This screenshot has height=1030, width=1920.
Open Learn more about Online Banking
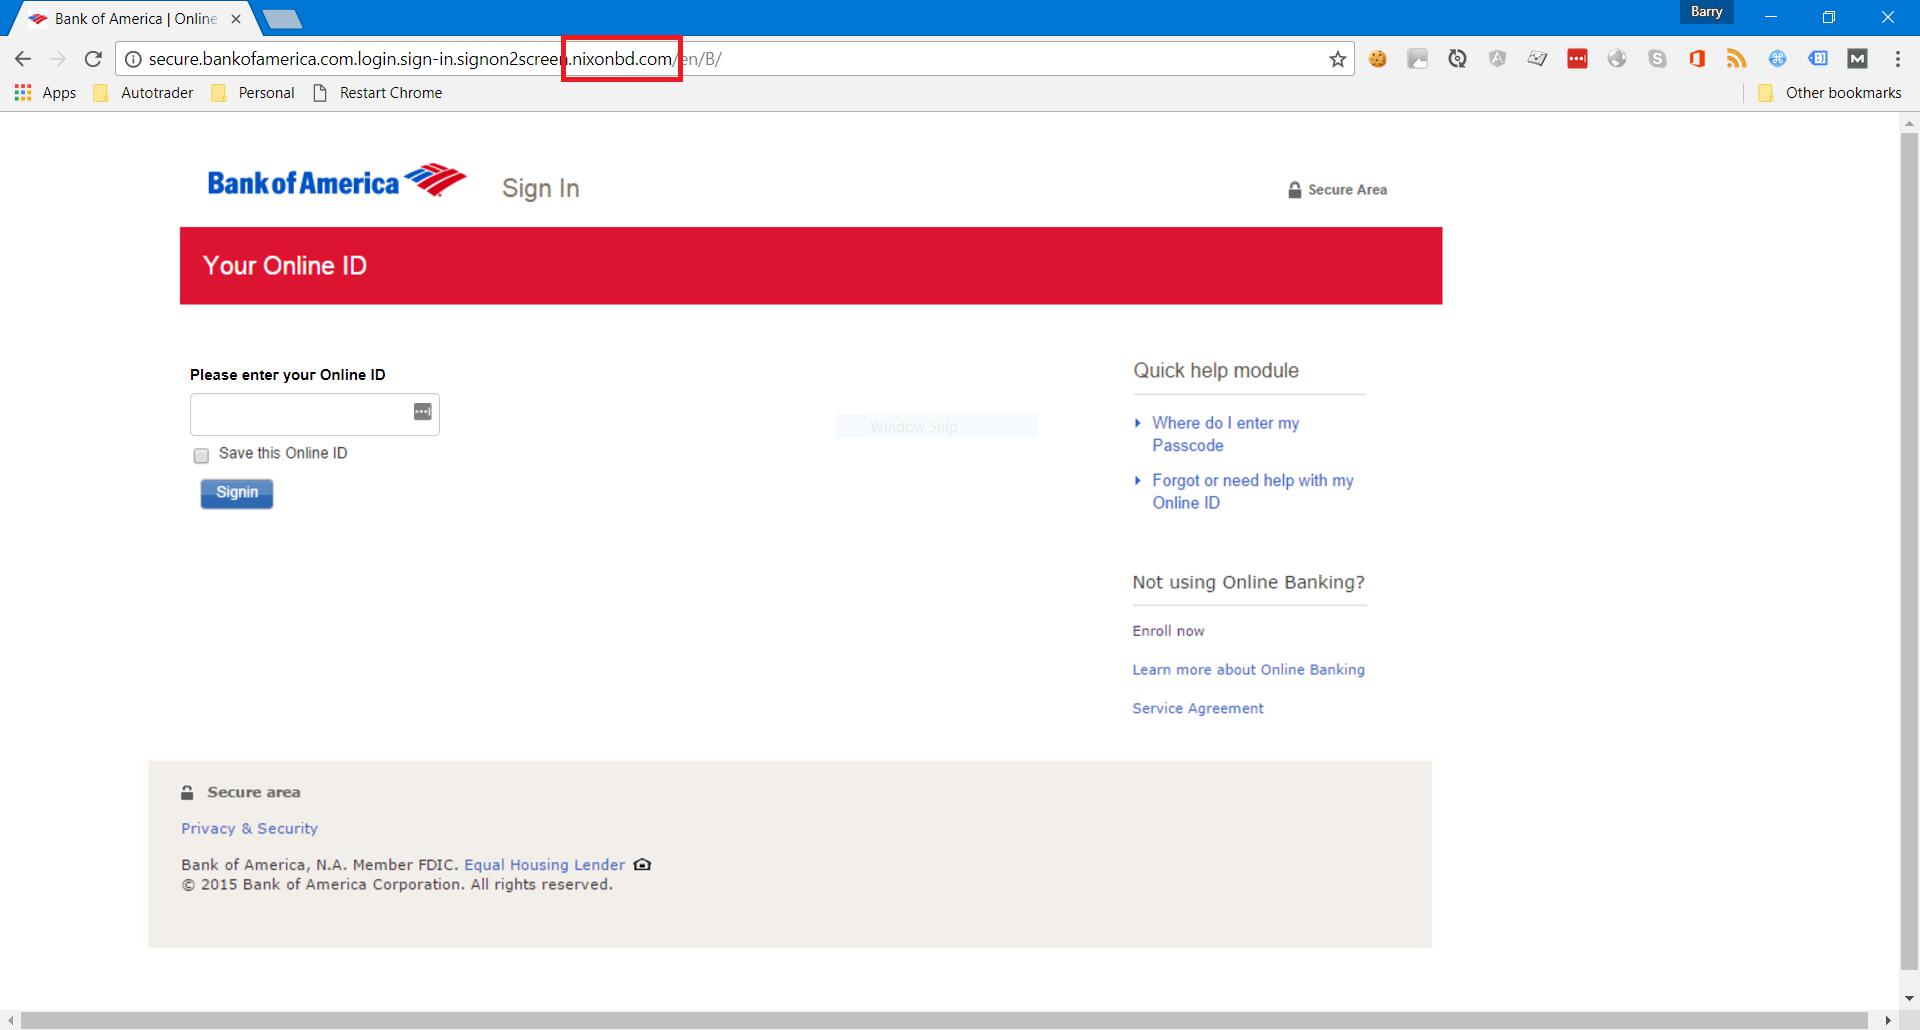[1248, 670]
